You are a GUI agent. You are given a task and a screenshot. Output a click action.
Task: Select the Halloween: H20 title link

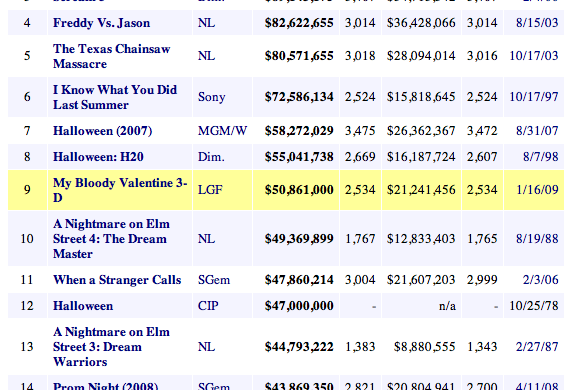pos(98,157)
